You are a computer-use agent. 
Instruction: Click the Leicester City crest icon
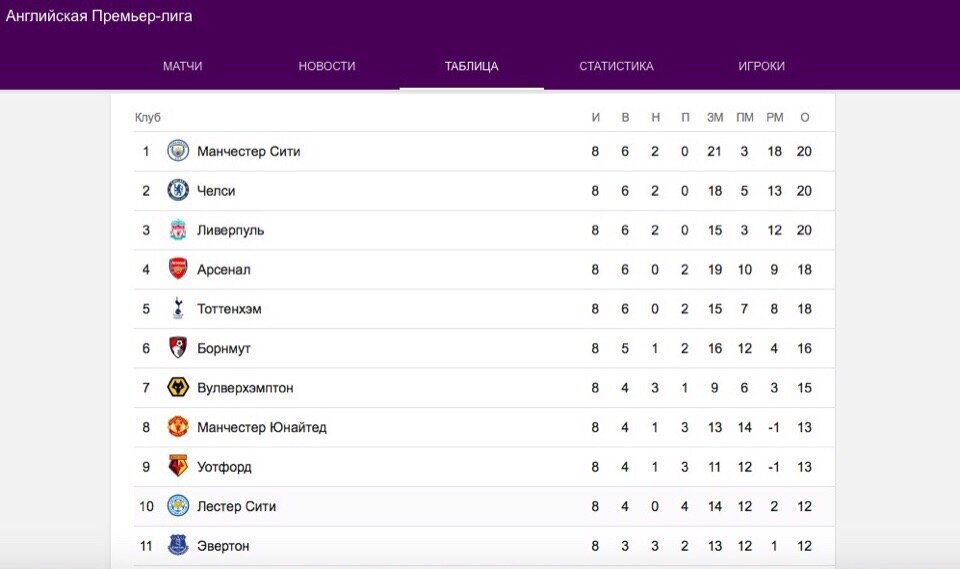tap(178, 506)
